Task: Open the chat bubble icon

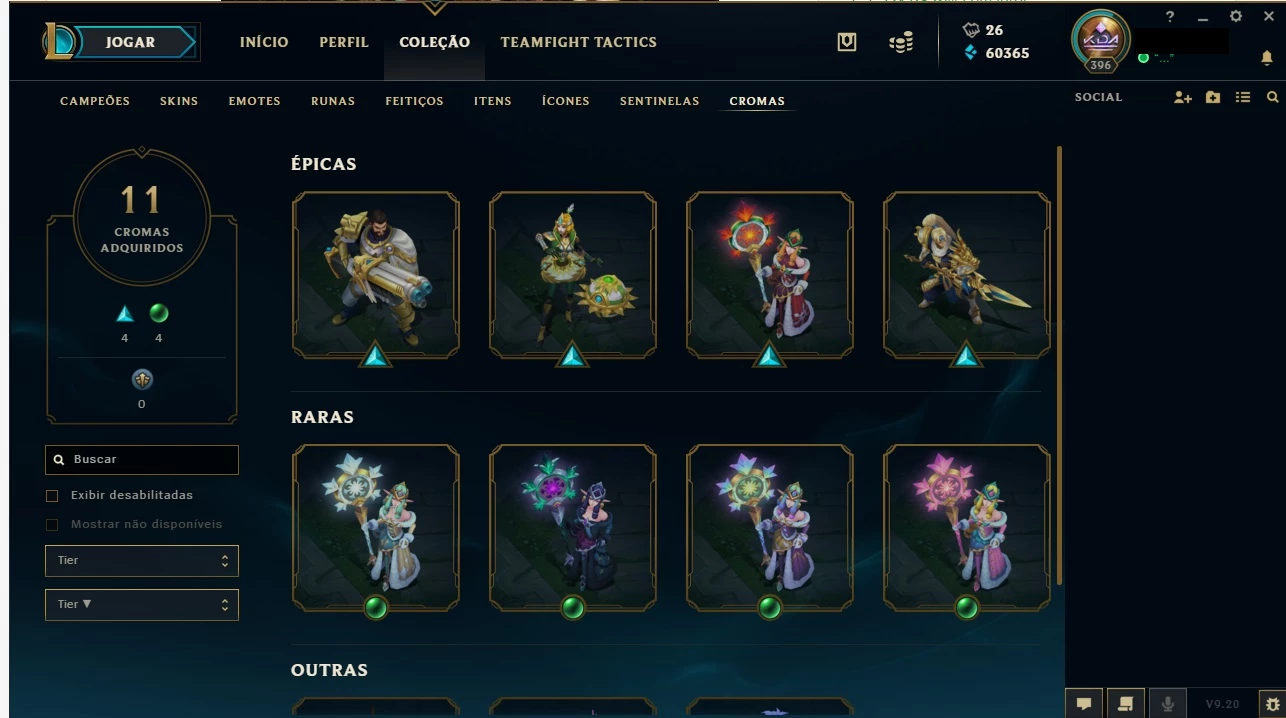Action: coord(1084,704)
